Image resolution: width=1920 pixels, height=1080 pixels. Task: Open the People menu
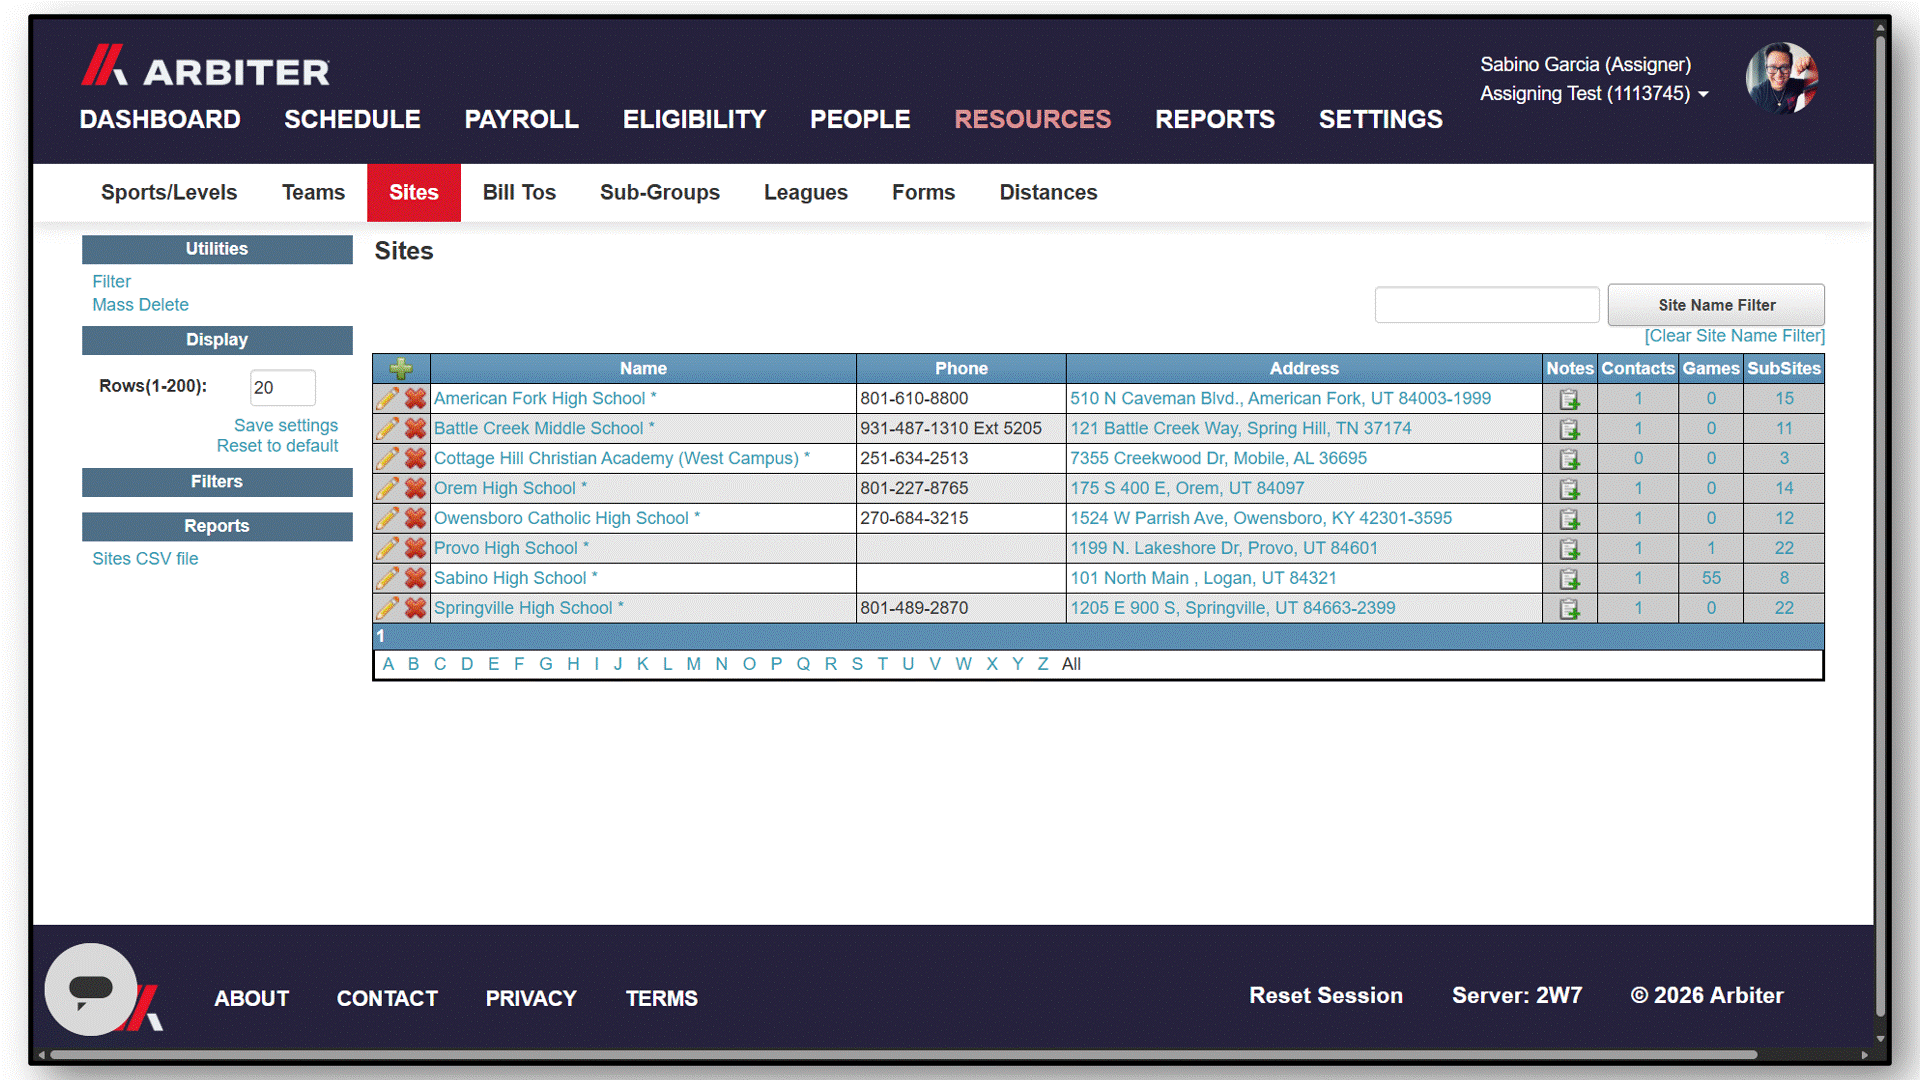(860, 119)
